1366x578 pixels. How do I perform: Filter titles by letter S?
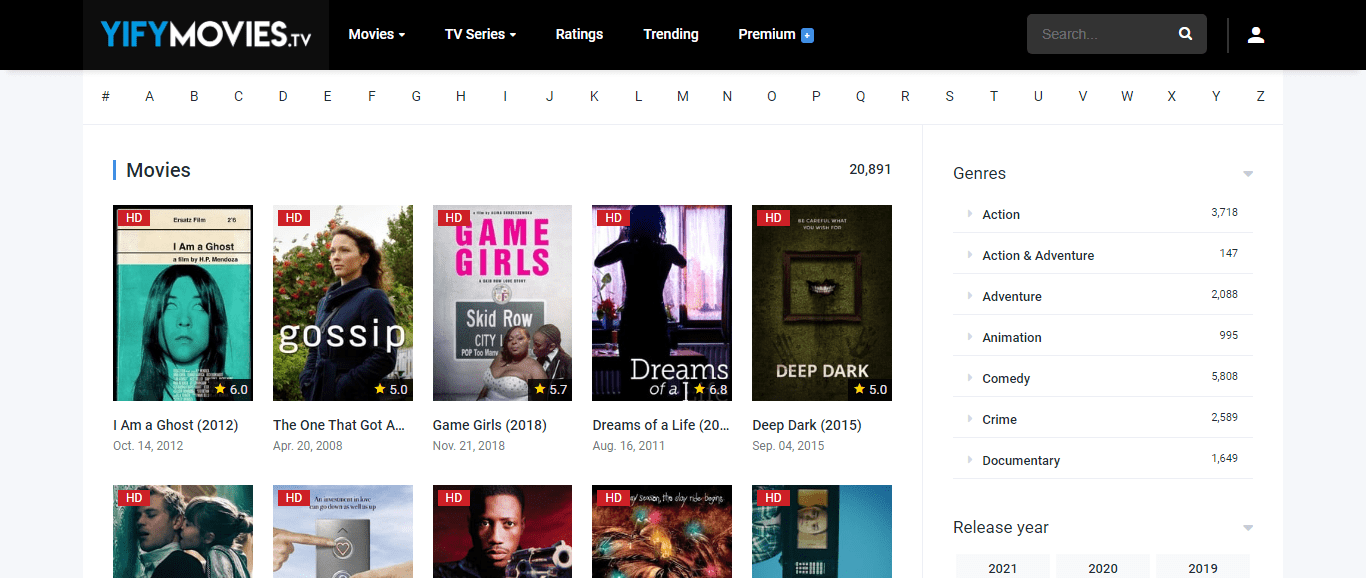coord(949,96)
